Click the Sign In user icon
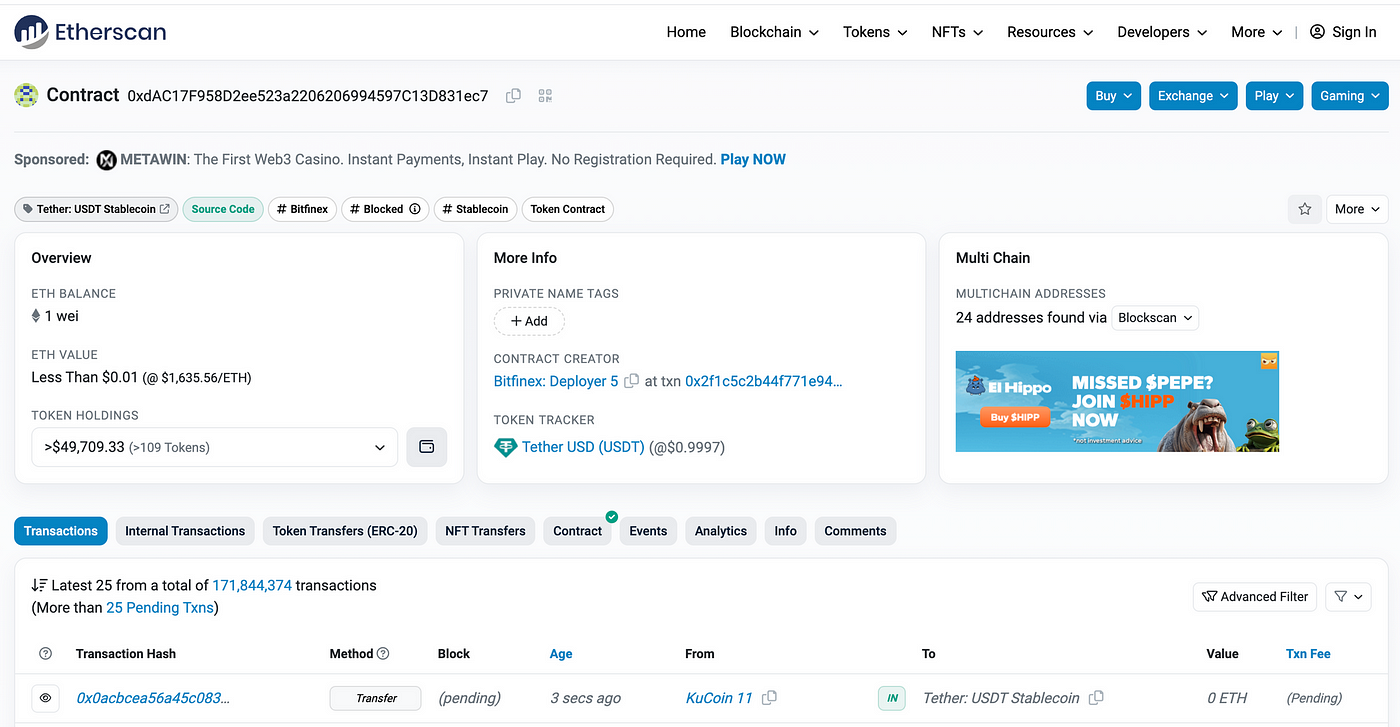The width and height of the screenshot is (1400, 727). [x=1317, y=32]
